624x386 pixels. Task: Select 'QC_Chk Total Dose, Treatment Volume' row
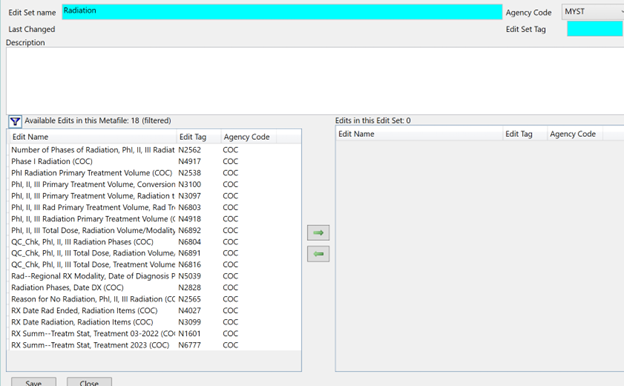(154, 265)
